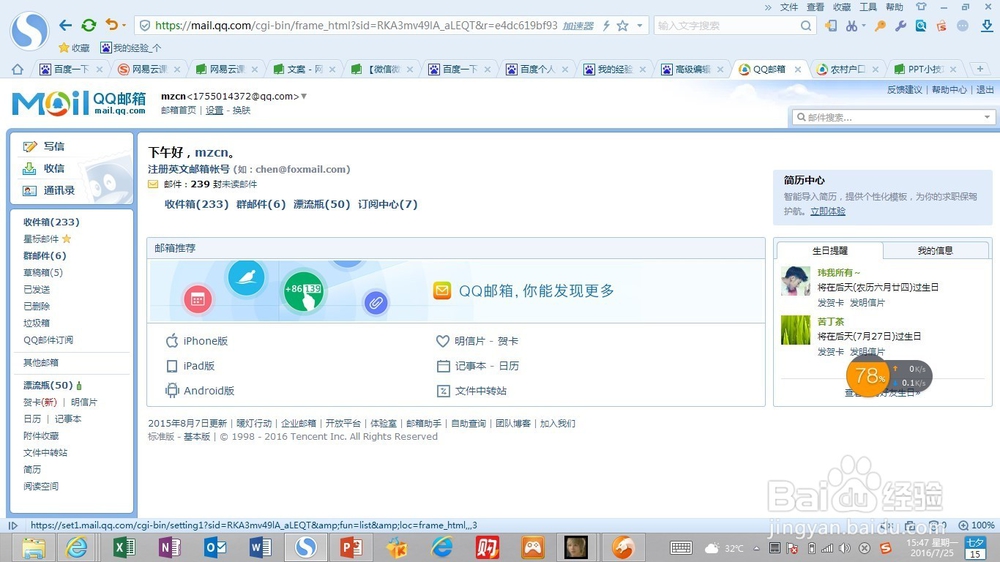This screenshot has width=1000, height=562.
Task: Open a new browser tab with plus button
Action: tap(980, 69)
